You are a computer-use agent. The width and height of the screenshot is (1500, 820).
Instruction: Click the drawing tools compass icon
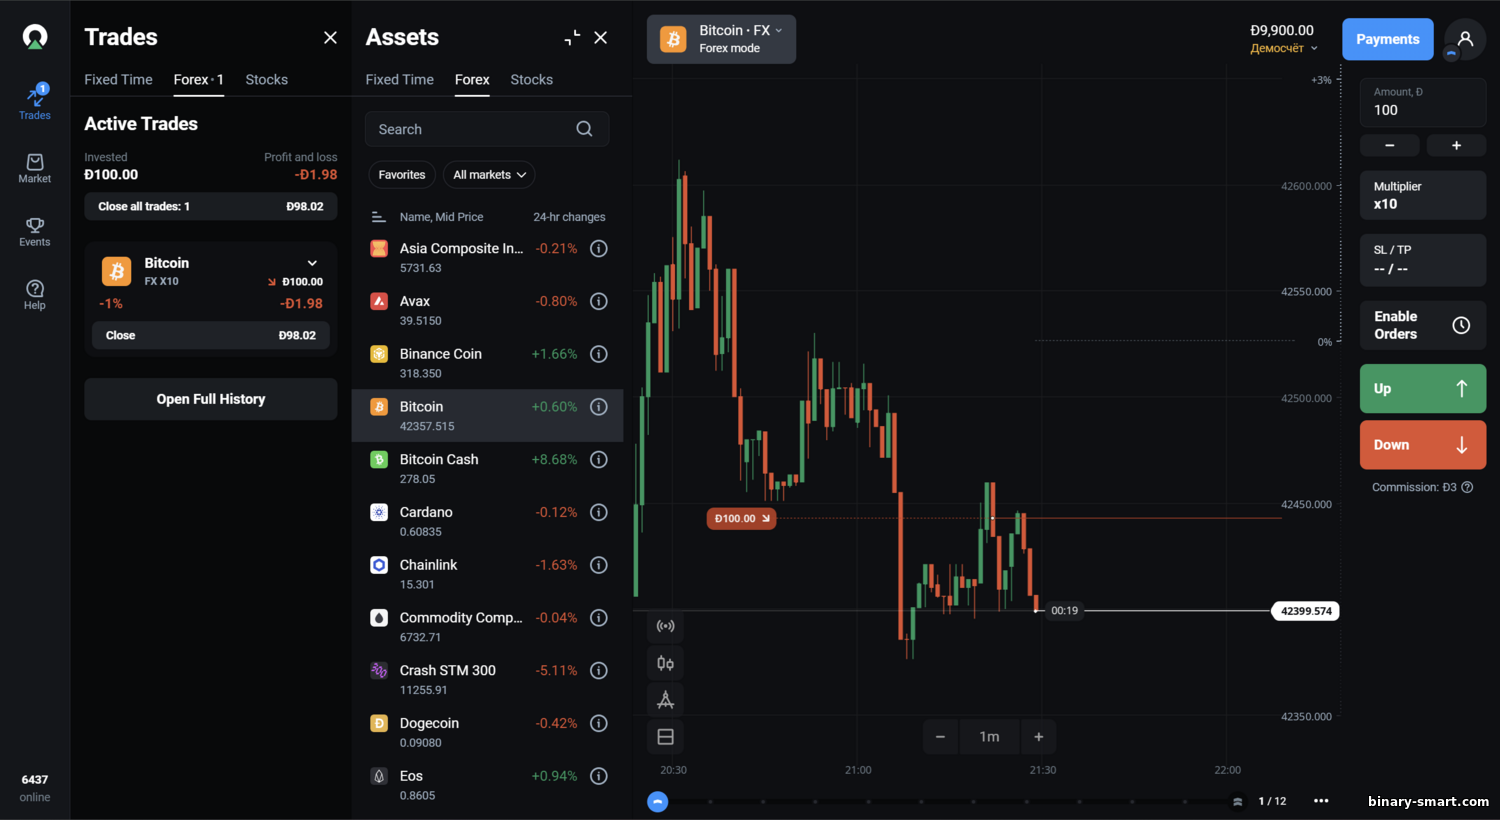point(665,700)
